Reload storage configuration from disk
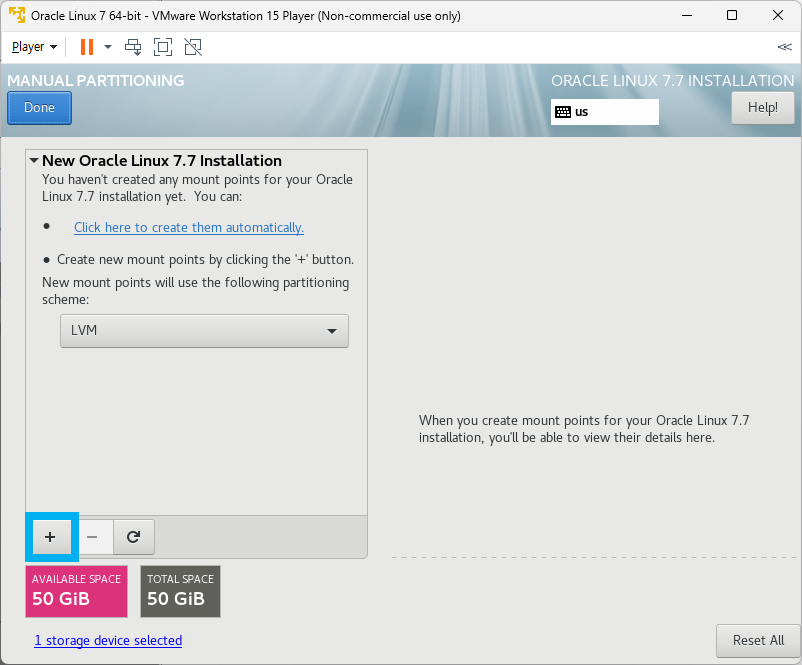 (x=133, y=537)
